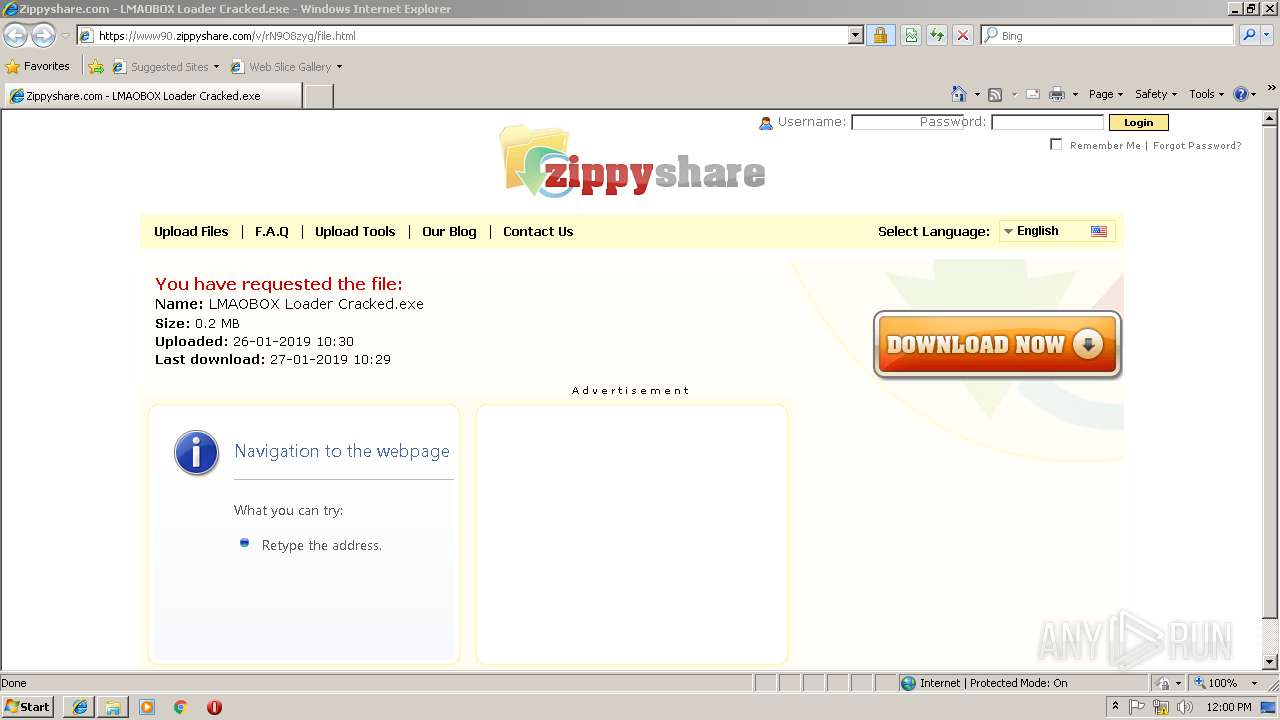Click the Zippyshare logo
This screenshot has height=720, width=1280.
click(632, 162)
